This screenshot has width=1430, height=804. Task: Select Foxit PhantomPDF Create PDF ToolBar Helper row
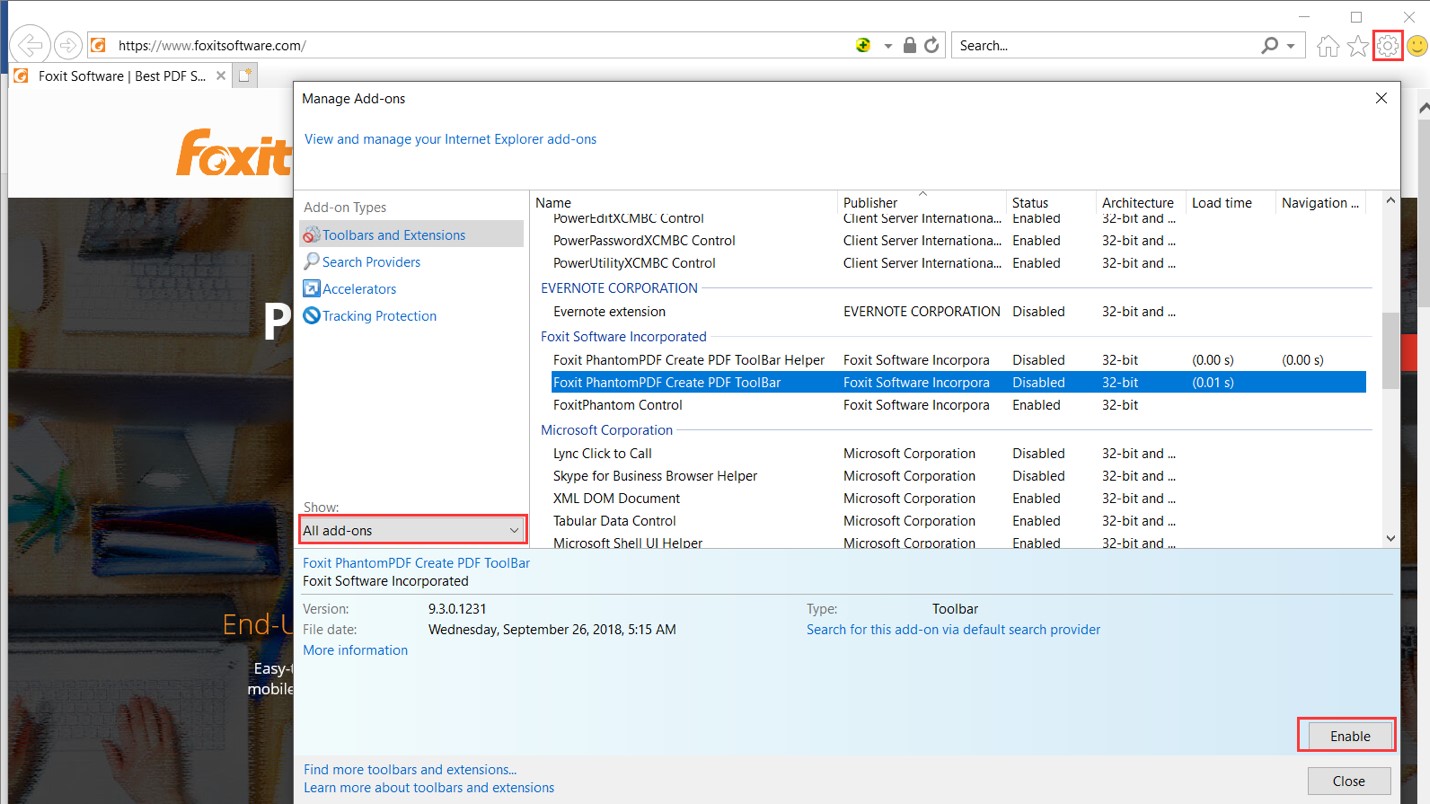tap(959, 360)
